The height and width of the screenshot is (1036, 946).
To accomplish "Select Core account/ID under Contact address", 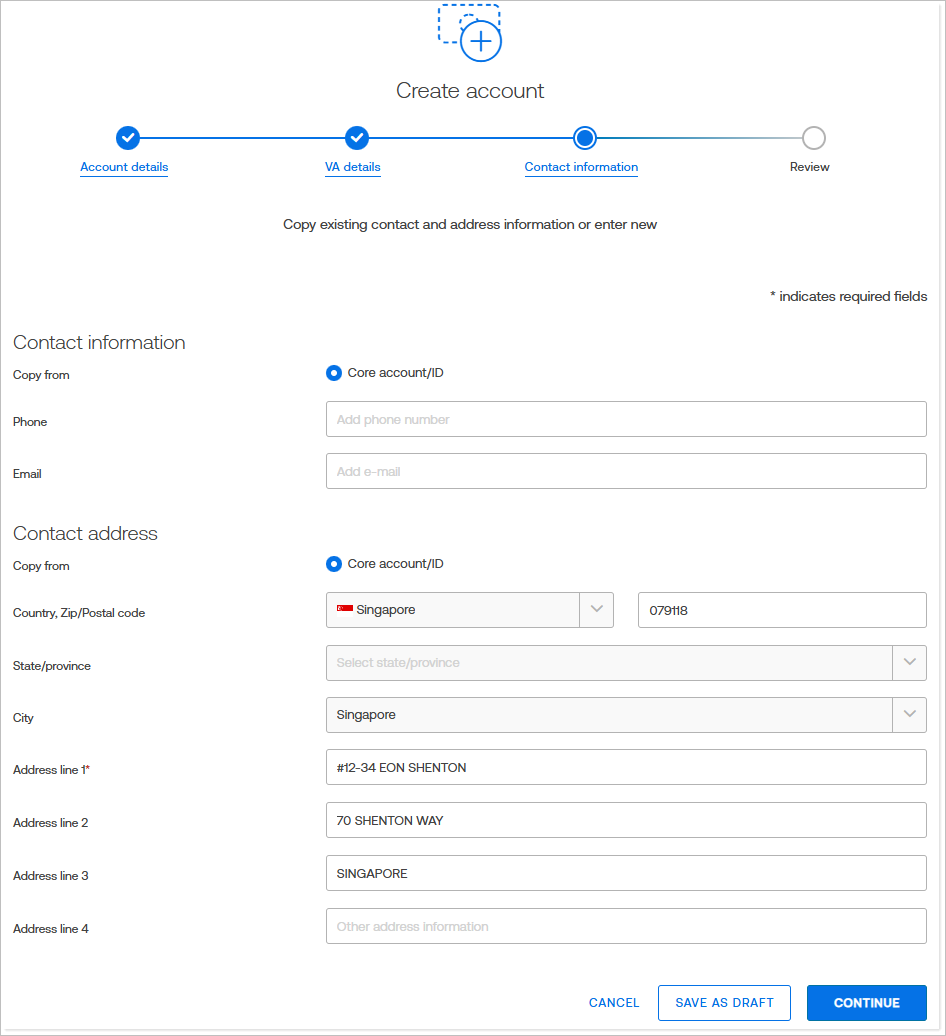I will (333, 563).
